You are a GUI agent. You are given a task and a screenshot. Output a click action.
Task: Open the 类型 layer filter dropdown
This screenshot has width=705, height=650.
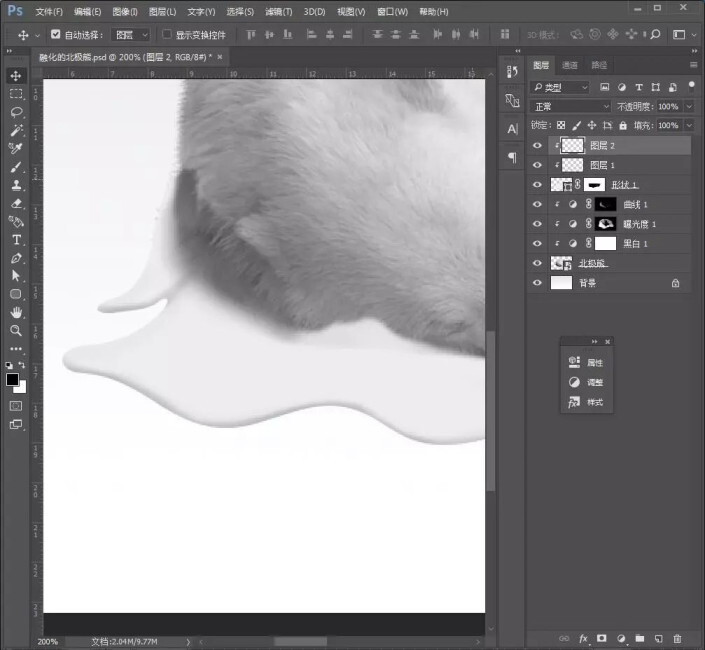(x=559, y=87)
